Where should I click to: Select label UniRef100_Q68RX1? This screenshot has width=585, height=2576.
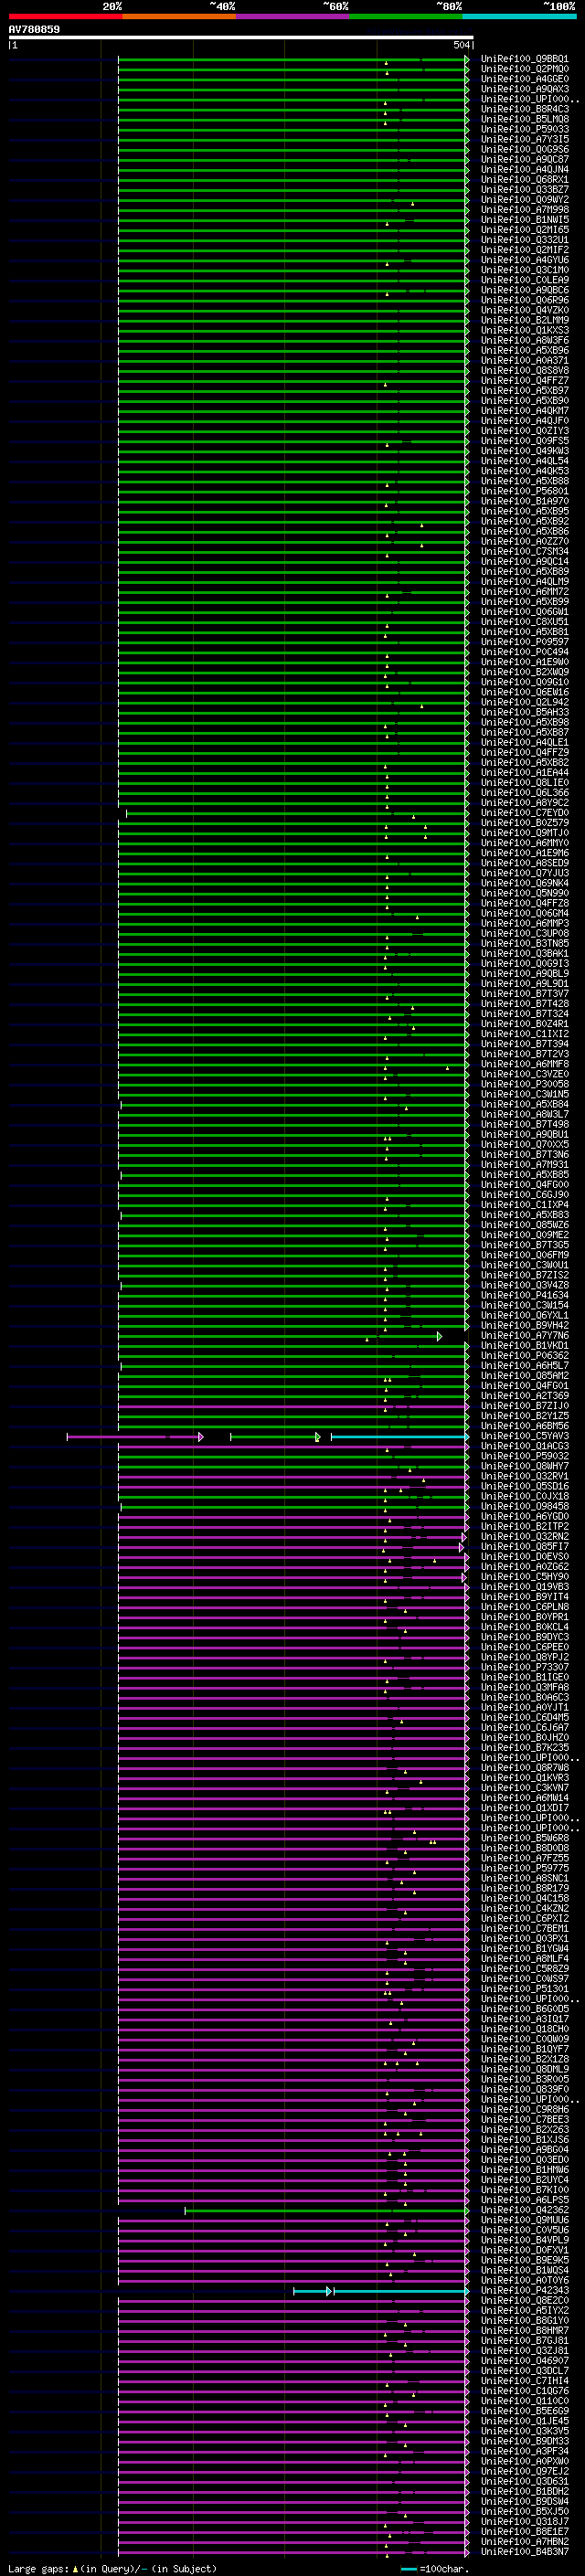click(524, 180)
